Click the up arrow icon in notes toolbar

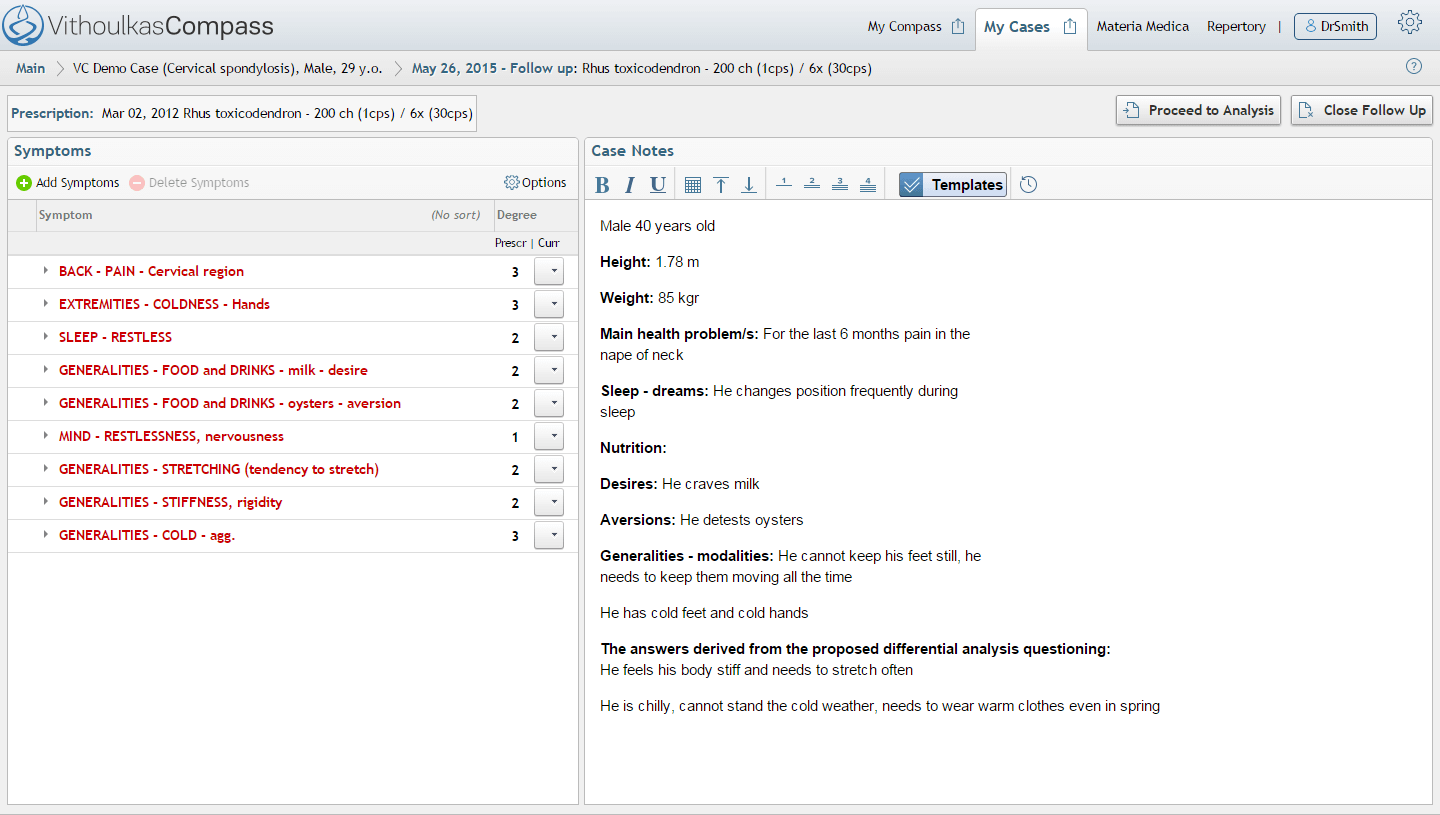tap(721, 185)
